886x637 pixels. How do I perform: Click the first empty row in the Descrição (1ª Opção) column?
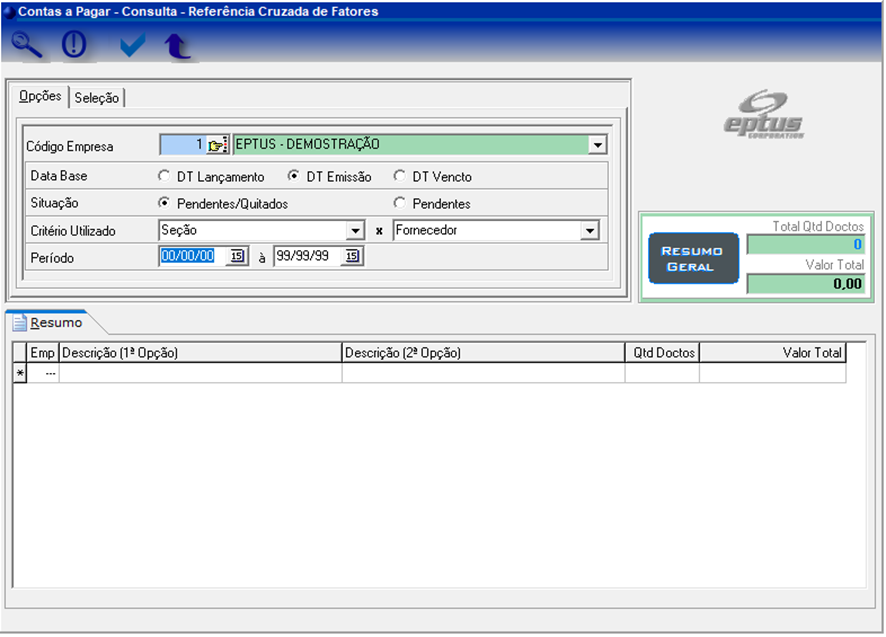pos(200,373)
